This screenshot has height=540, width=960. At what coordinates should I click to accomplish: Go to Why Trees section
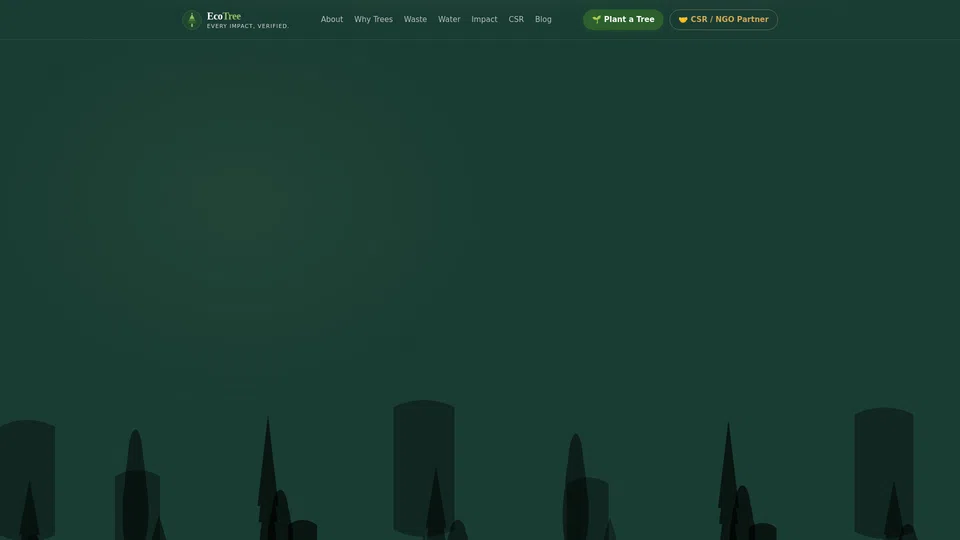(x=373, y=20)
